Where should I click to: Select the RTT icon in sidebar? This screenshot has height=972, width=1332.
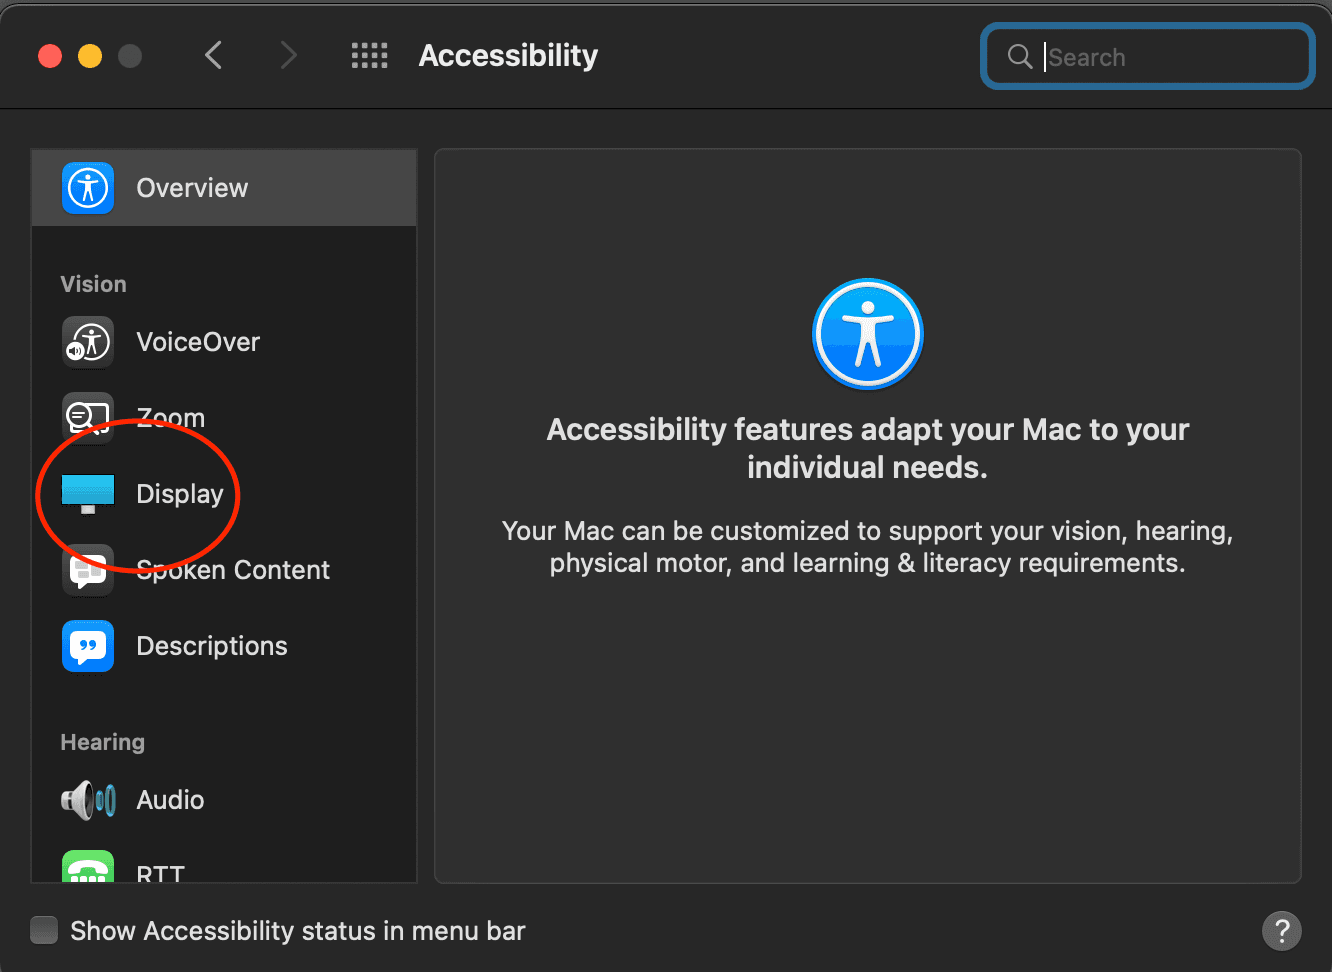[88, 868]
